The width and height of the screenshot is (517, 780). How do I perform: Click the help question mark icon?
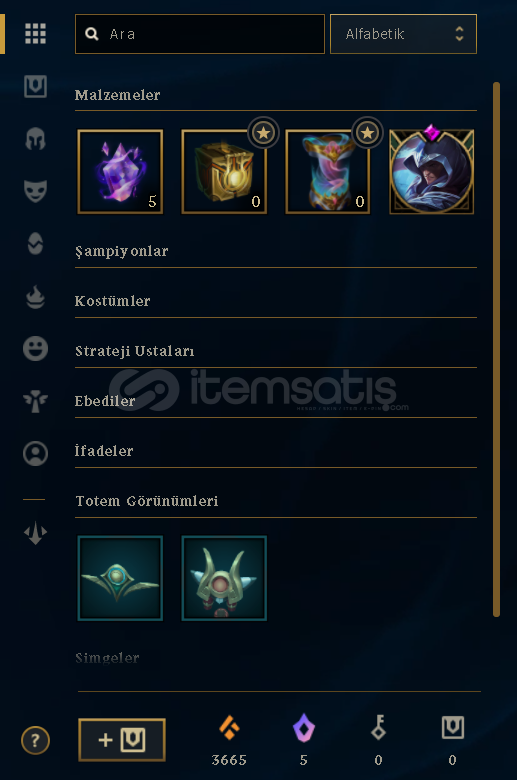pos(35,741)
